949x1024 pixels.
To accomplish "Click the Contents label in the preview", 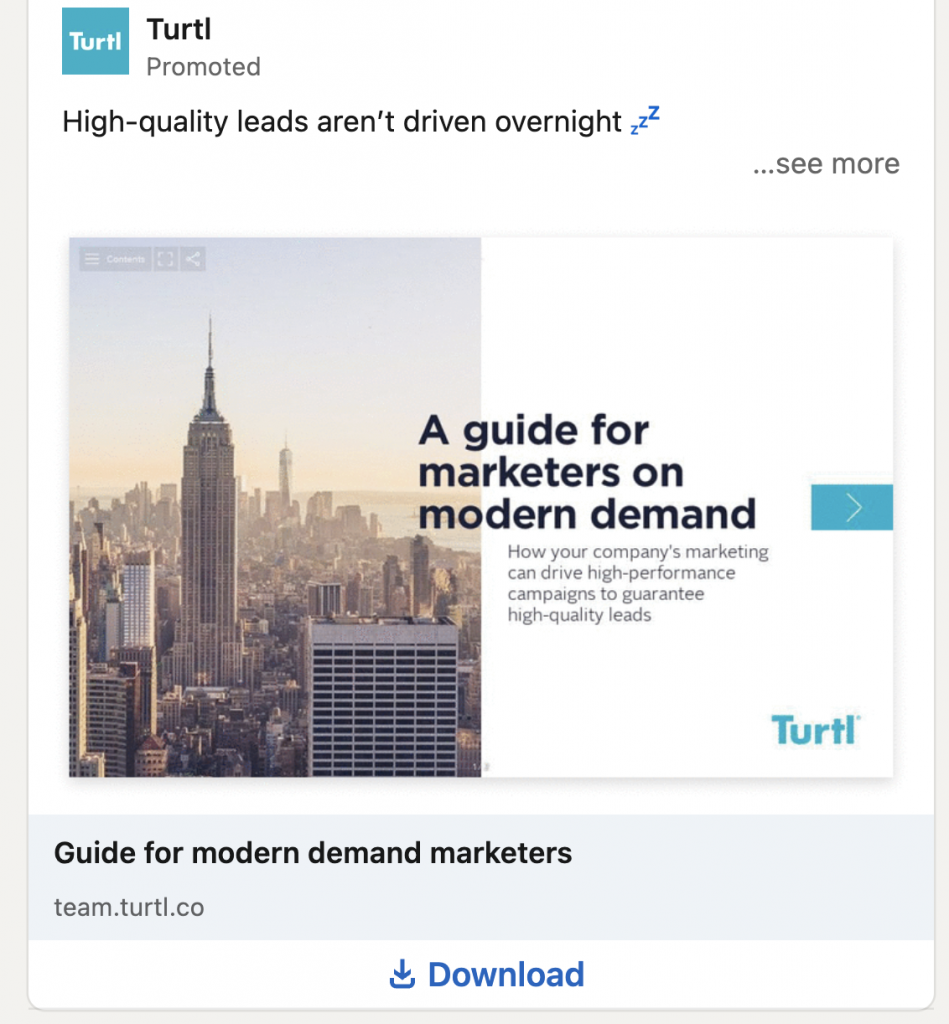I will click(125, 259).
